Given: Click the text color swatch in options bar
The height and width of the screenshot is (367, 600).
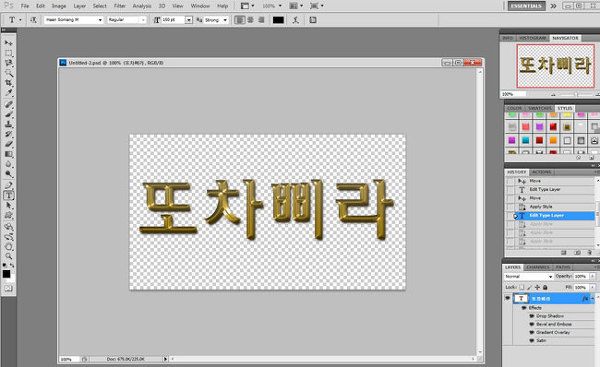Looking at the screenshot, I should pos(278,20).
